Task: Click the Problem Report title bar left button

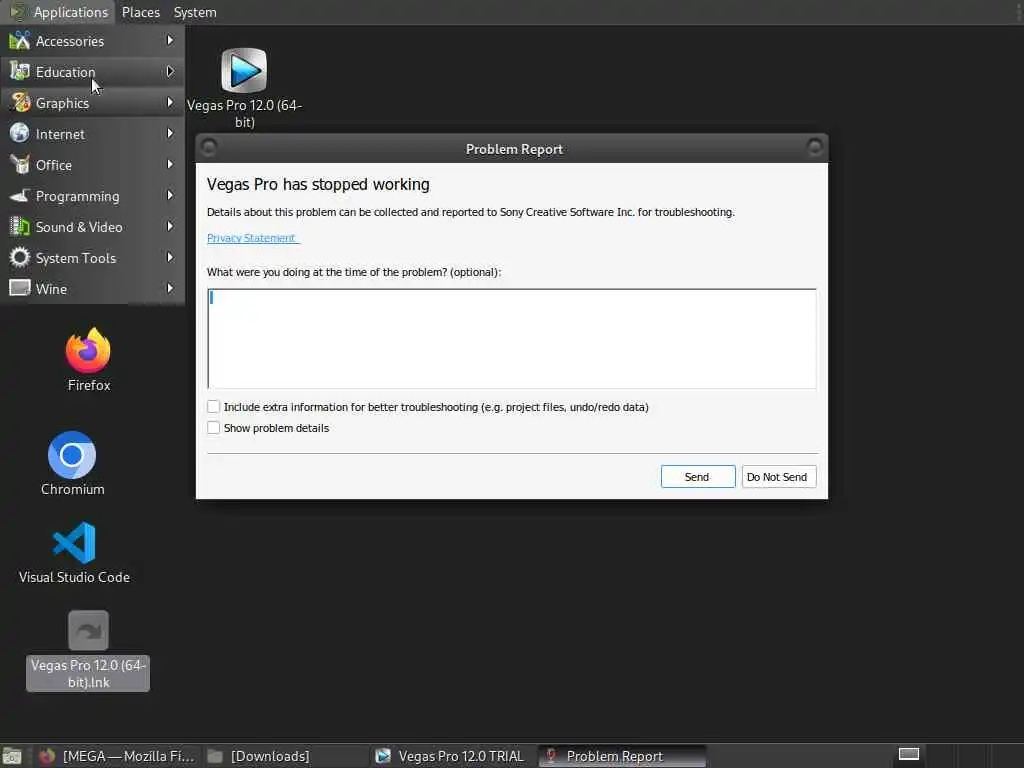Action: (x=209, y=148)
